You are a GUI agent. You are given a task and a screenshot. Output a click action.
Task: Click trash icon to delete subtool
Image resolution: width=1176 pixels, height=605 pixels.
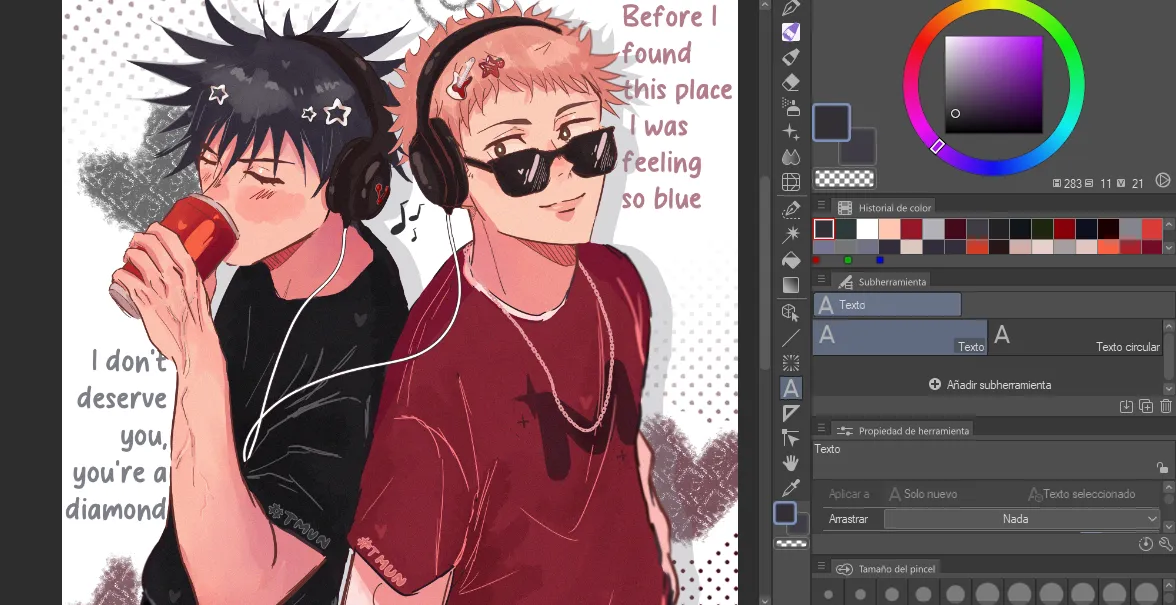tap(1166, 406)
